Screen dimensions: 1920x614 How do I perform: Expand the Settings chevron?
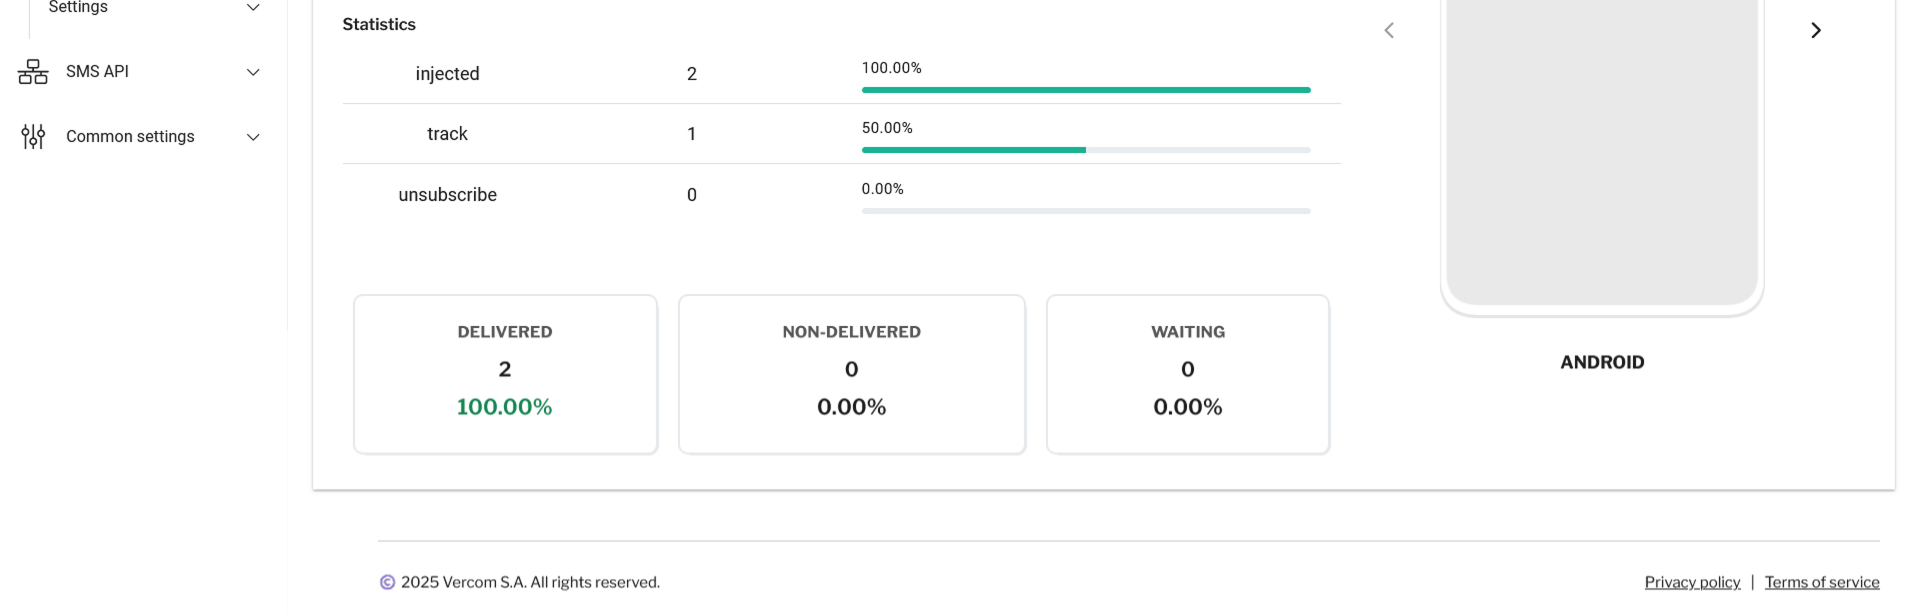click(253, 8)
